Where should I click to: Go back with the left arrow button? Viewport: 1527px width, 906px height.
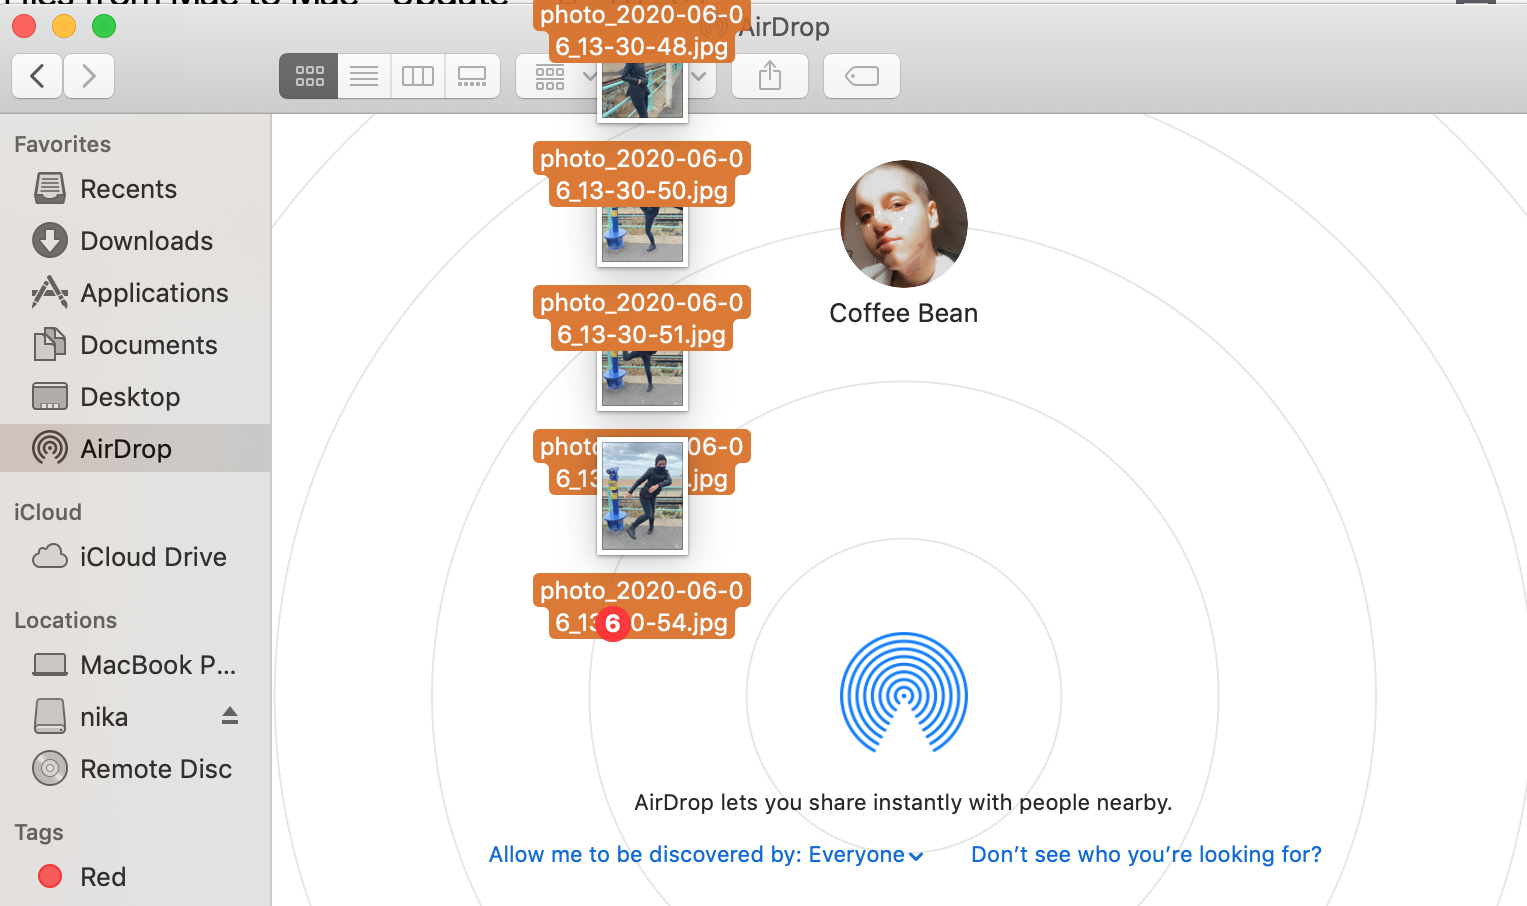tap(37, 76)
